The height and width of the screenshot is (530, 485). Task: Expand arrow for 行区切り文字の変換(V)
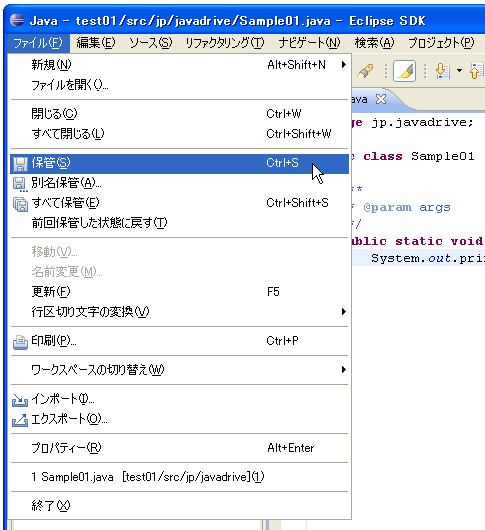pos(343,312)
